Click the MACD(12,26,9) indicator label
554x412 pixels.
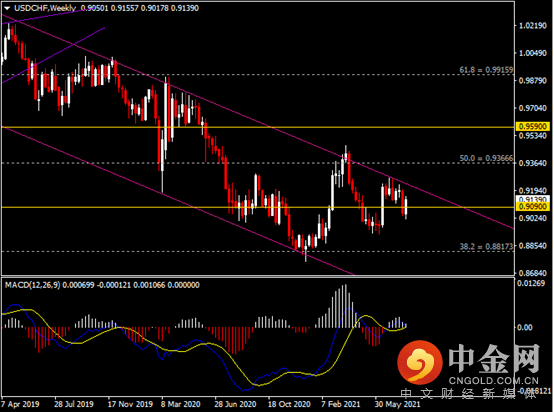(33, 285)
